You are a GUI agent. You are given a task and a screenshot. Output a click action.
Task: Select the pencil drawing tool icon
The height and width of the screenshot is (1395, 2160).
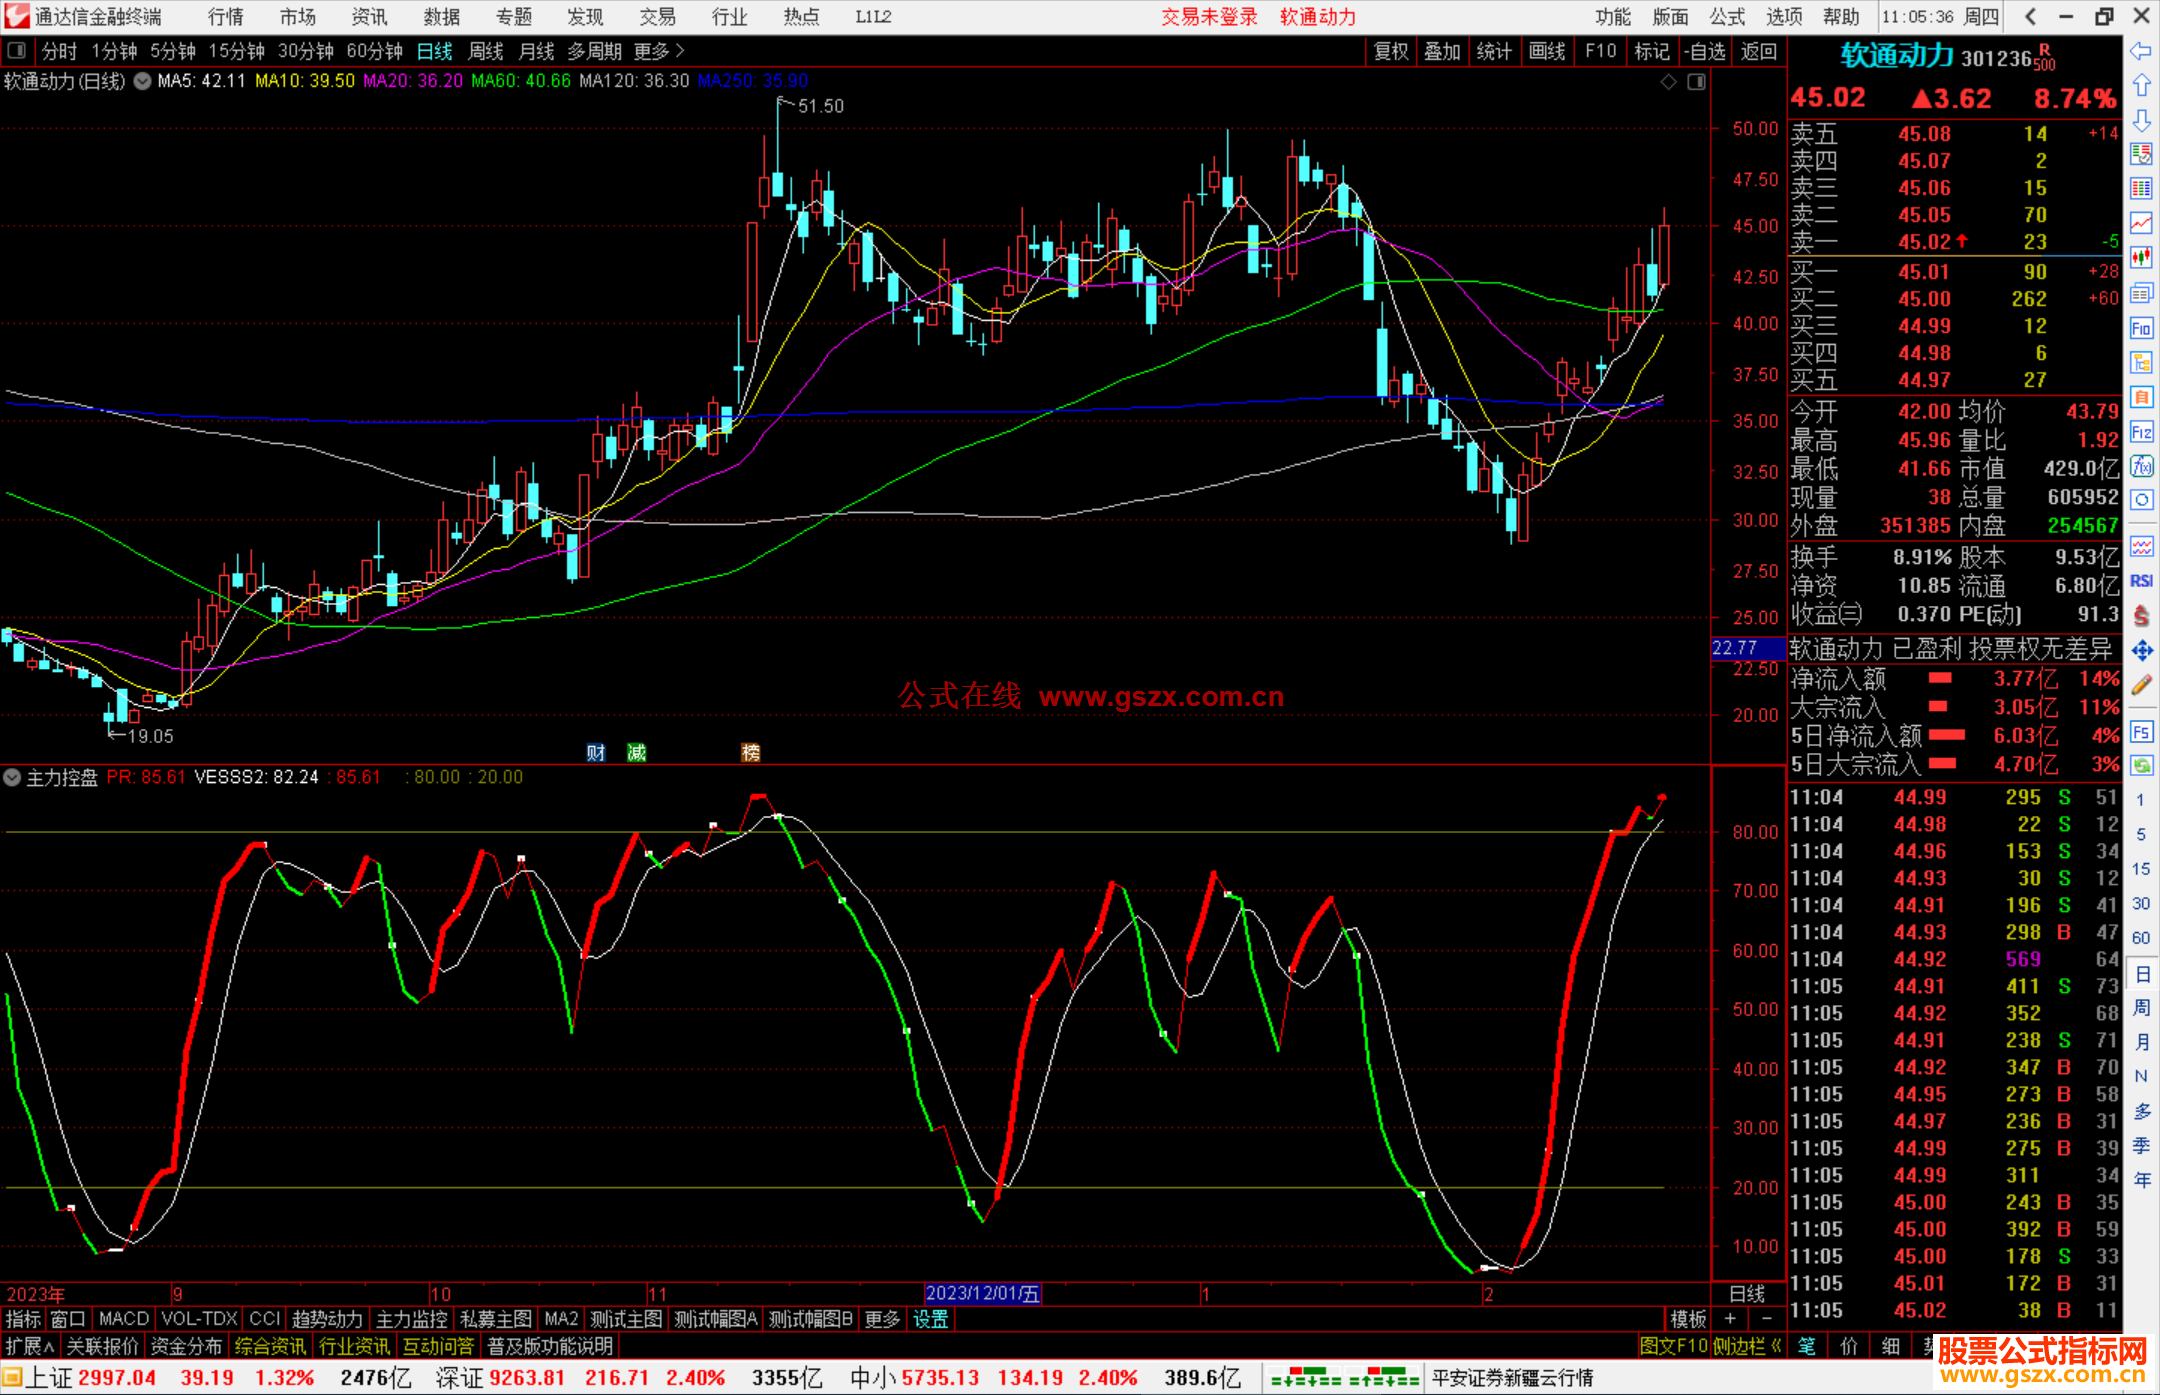coord(2141,686)
